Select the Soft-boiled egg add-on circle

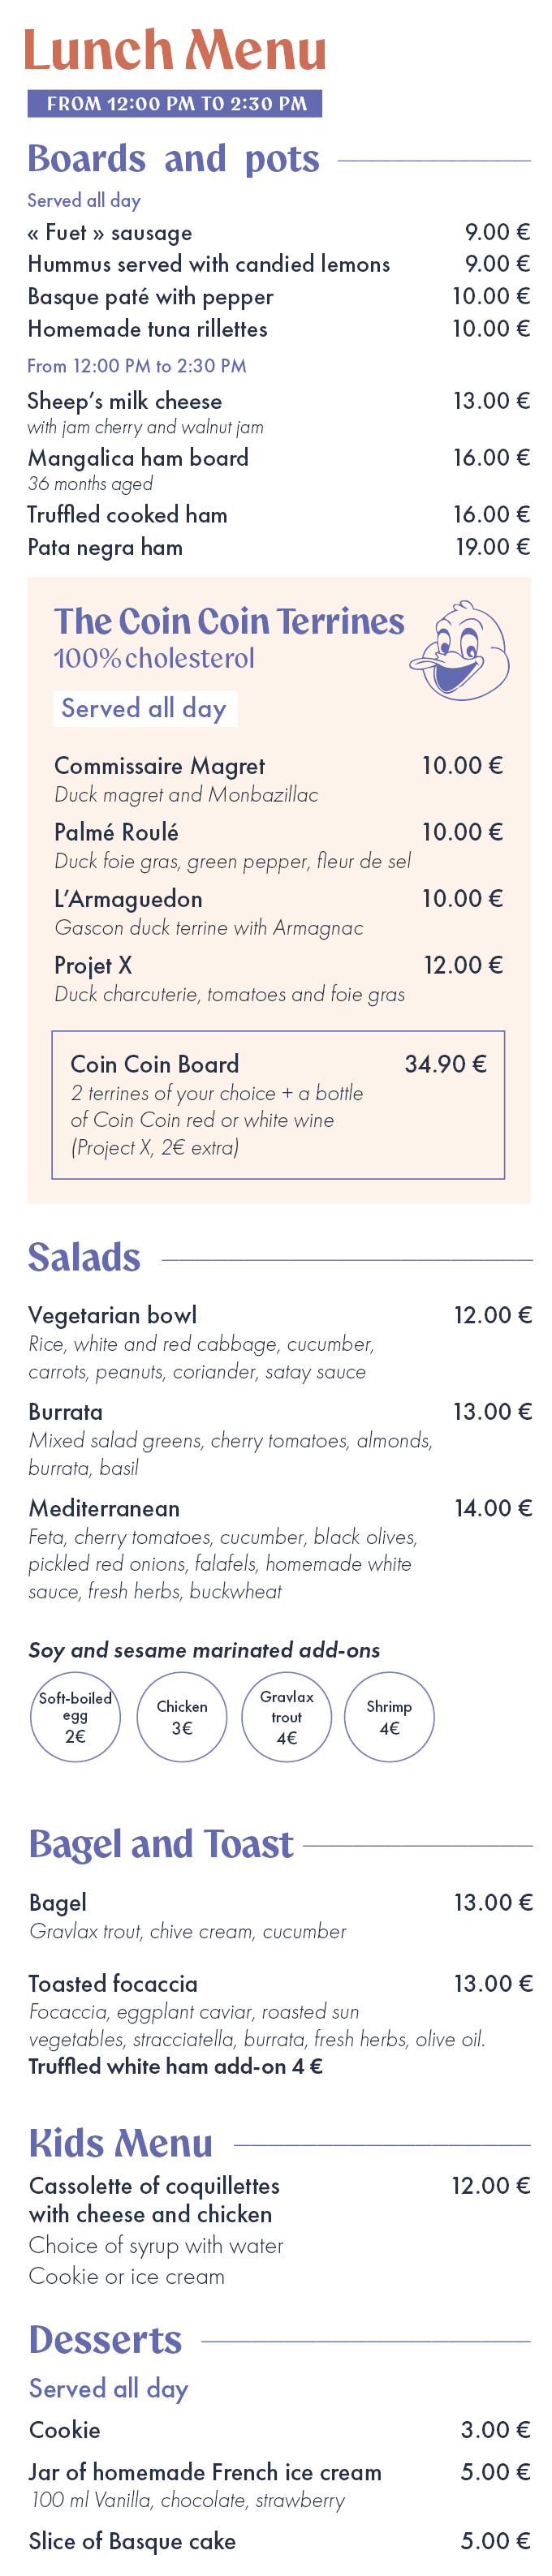[75, 1717]
